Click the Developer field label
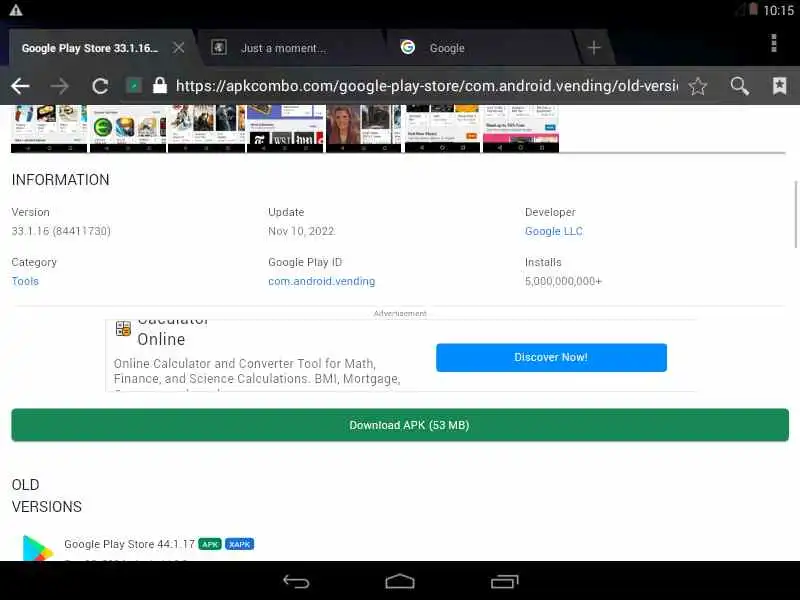800x600 pixels. coord(550,212)
